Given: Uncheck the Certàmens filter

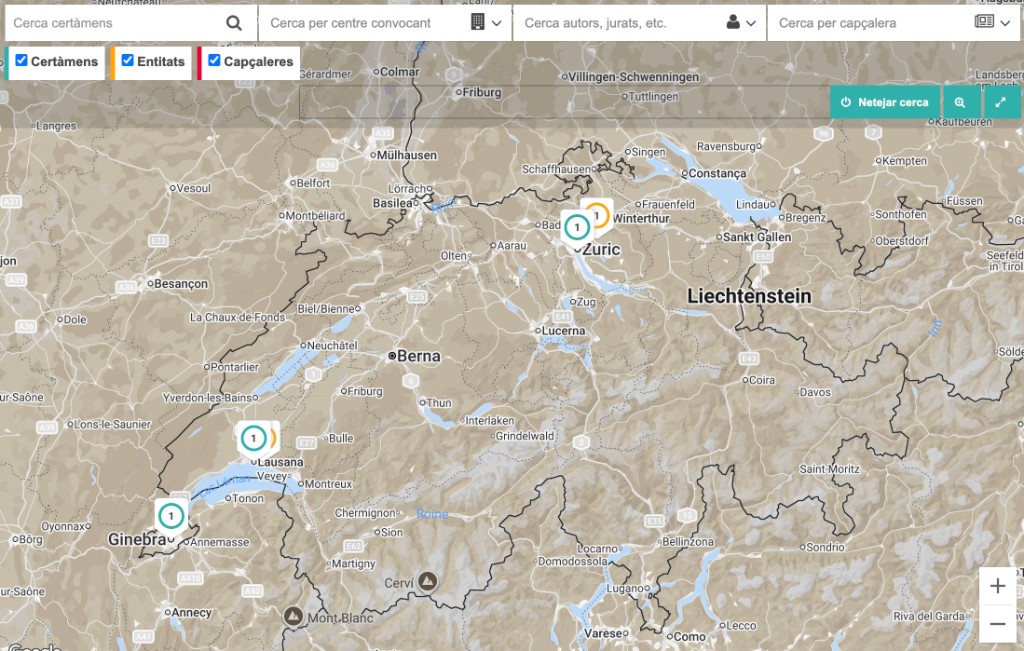Looking at the screenshot, I should (x=23, y=62).
